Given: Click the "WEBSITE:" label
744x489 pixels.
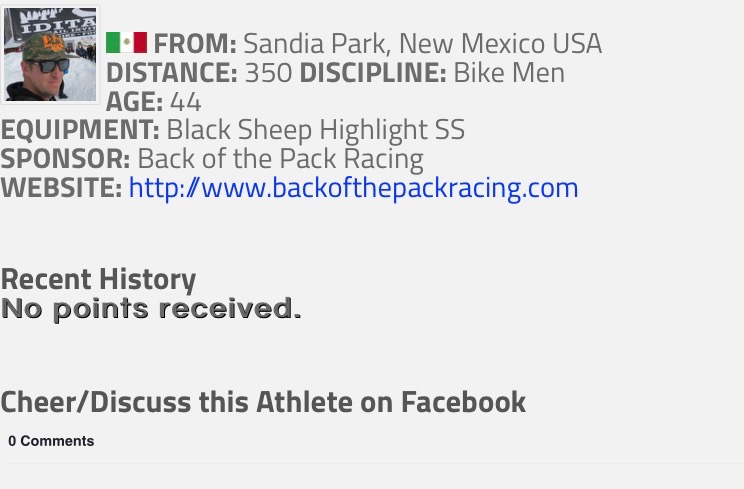Looking at the screenshot, I should click(x=61, y=188).
